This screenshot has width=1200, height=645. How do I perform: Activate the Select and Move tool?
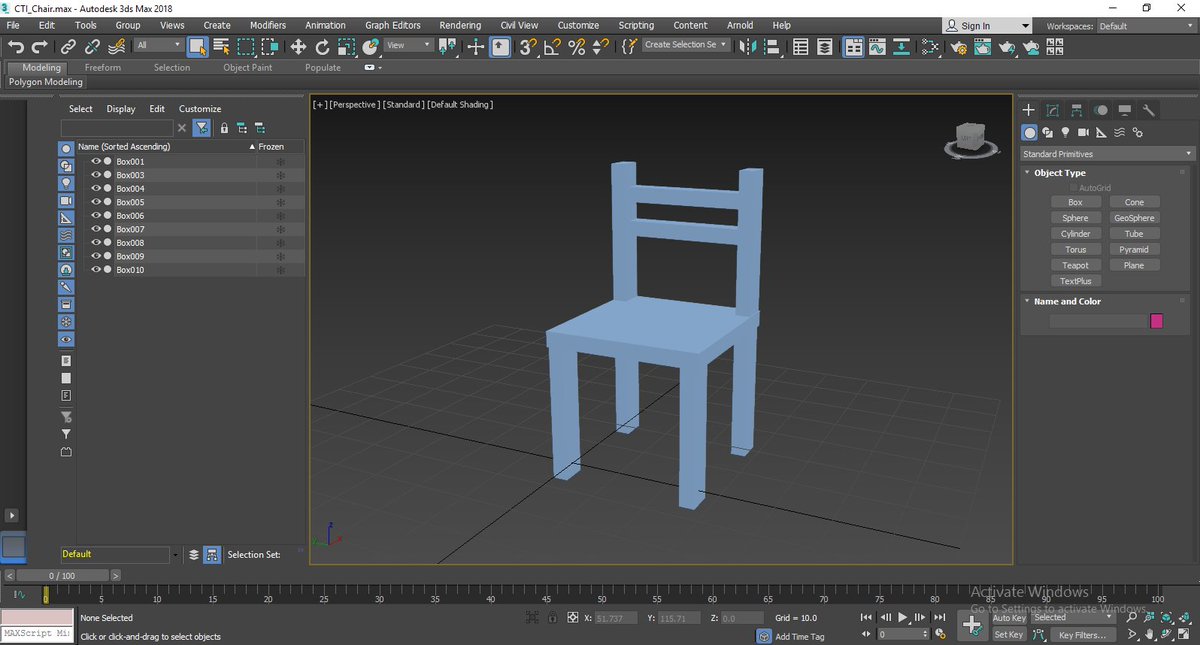pyautogui.click(x=298, y=46)
